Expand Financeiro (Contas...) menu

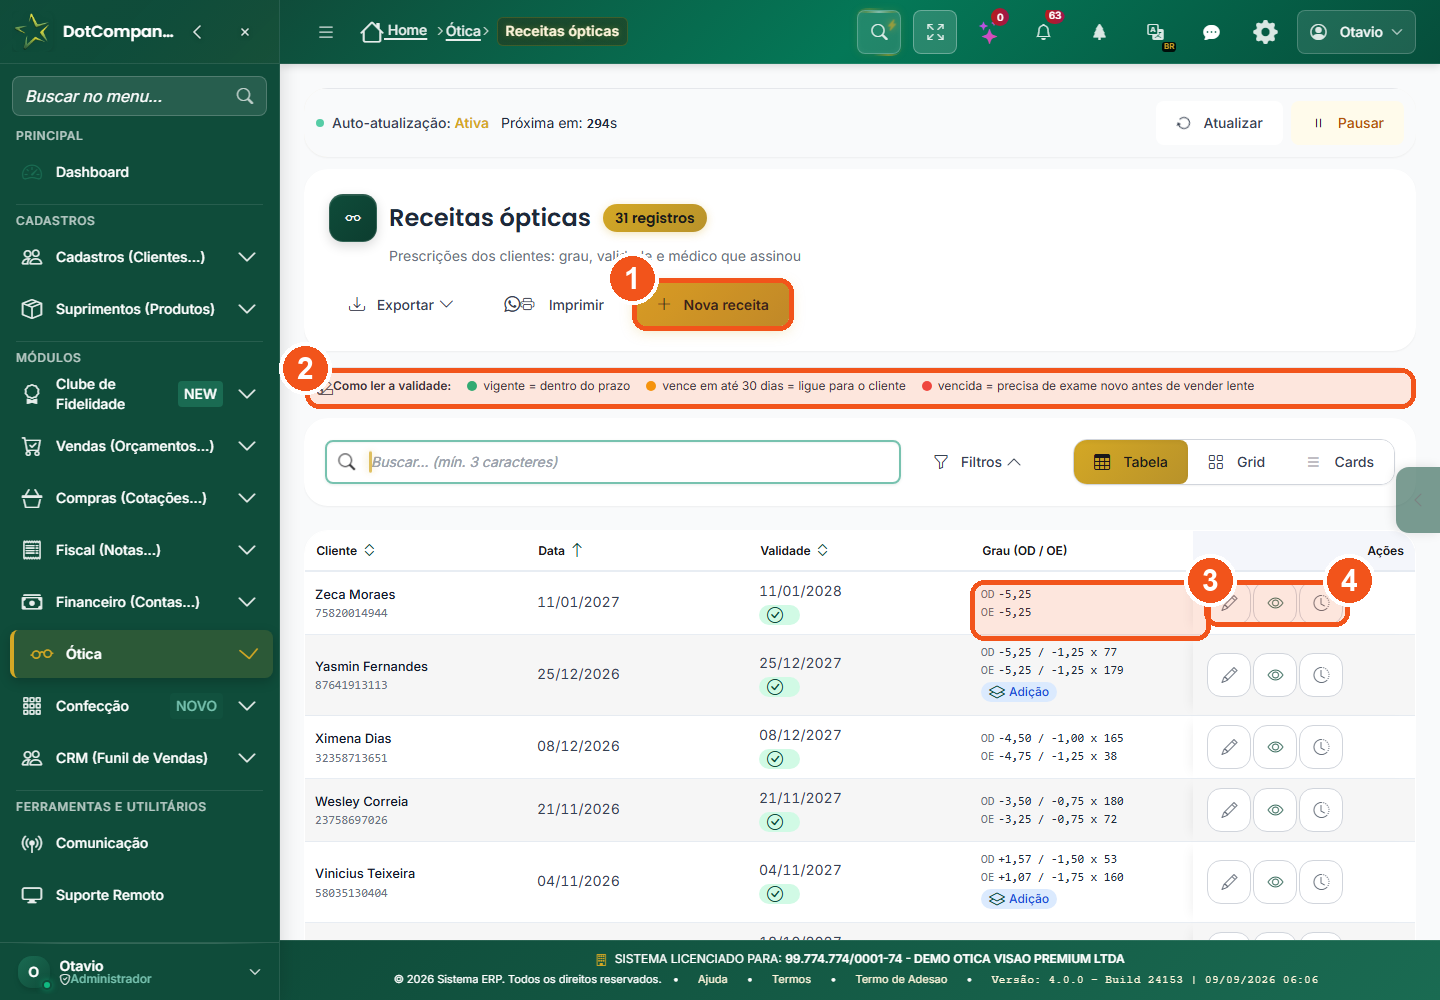[139, 602]
